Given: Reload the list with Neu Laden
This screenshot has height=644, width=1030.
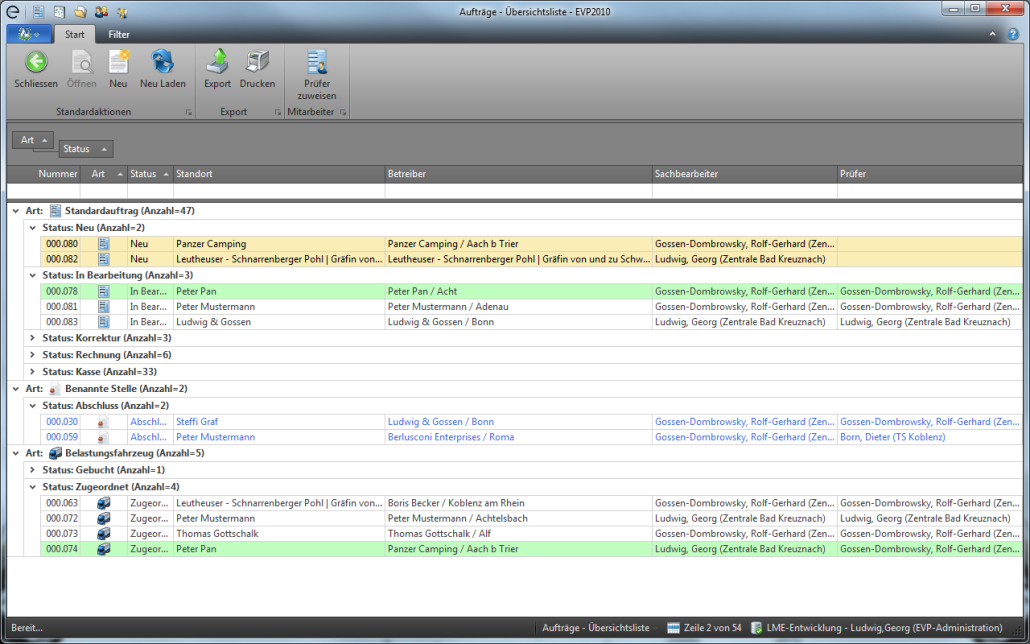Looking at the screenshot, I should [x=162, y=62].
